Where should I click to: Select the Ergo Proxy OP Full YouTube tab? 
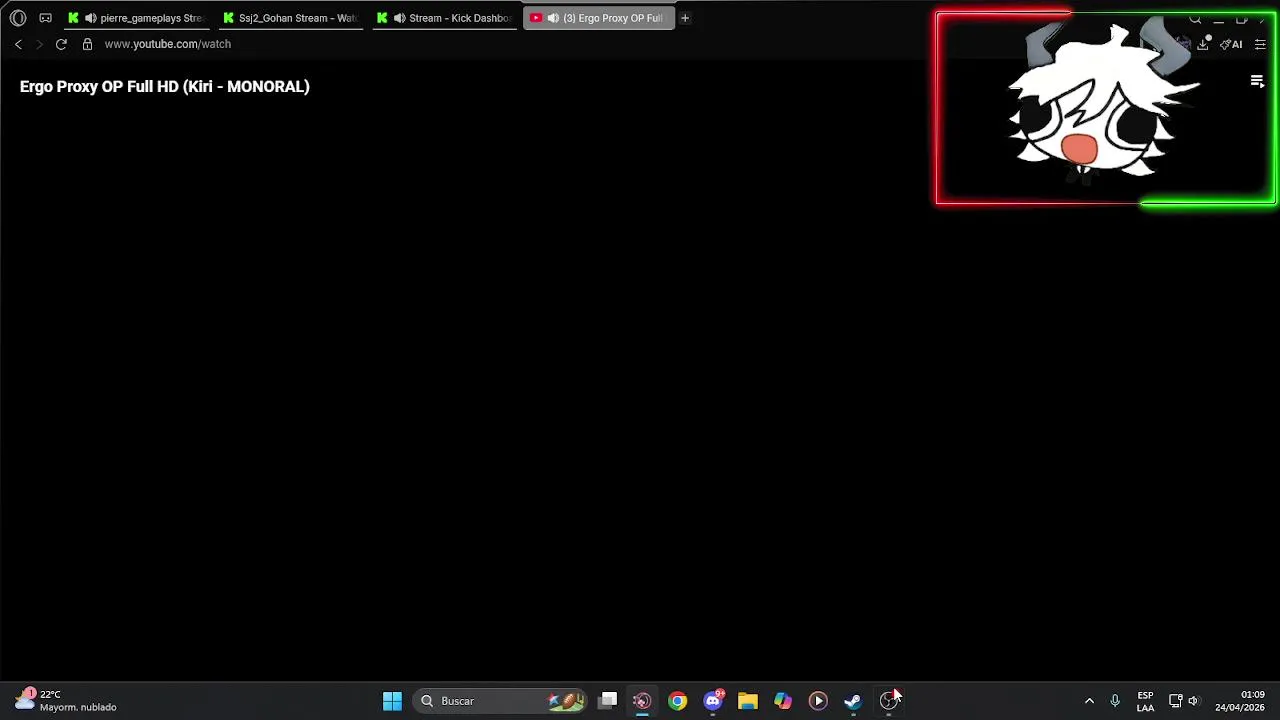coord(600,18)
